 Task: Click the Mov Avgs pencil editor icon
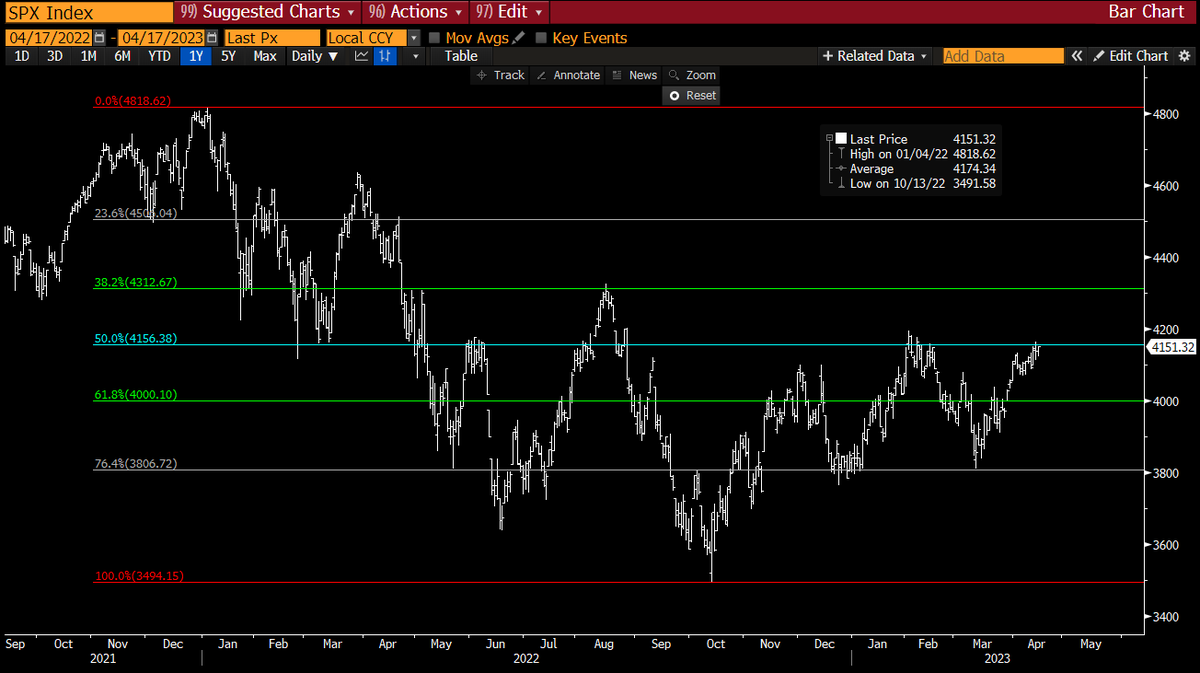click(x=517, y=36)
